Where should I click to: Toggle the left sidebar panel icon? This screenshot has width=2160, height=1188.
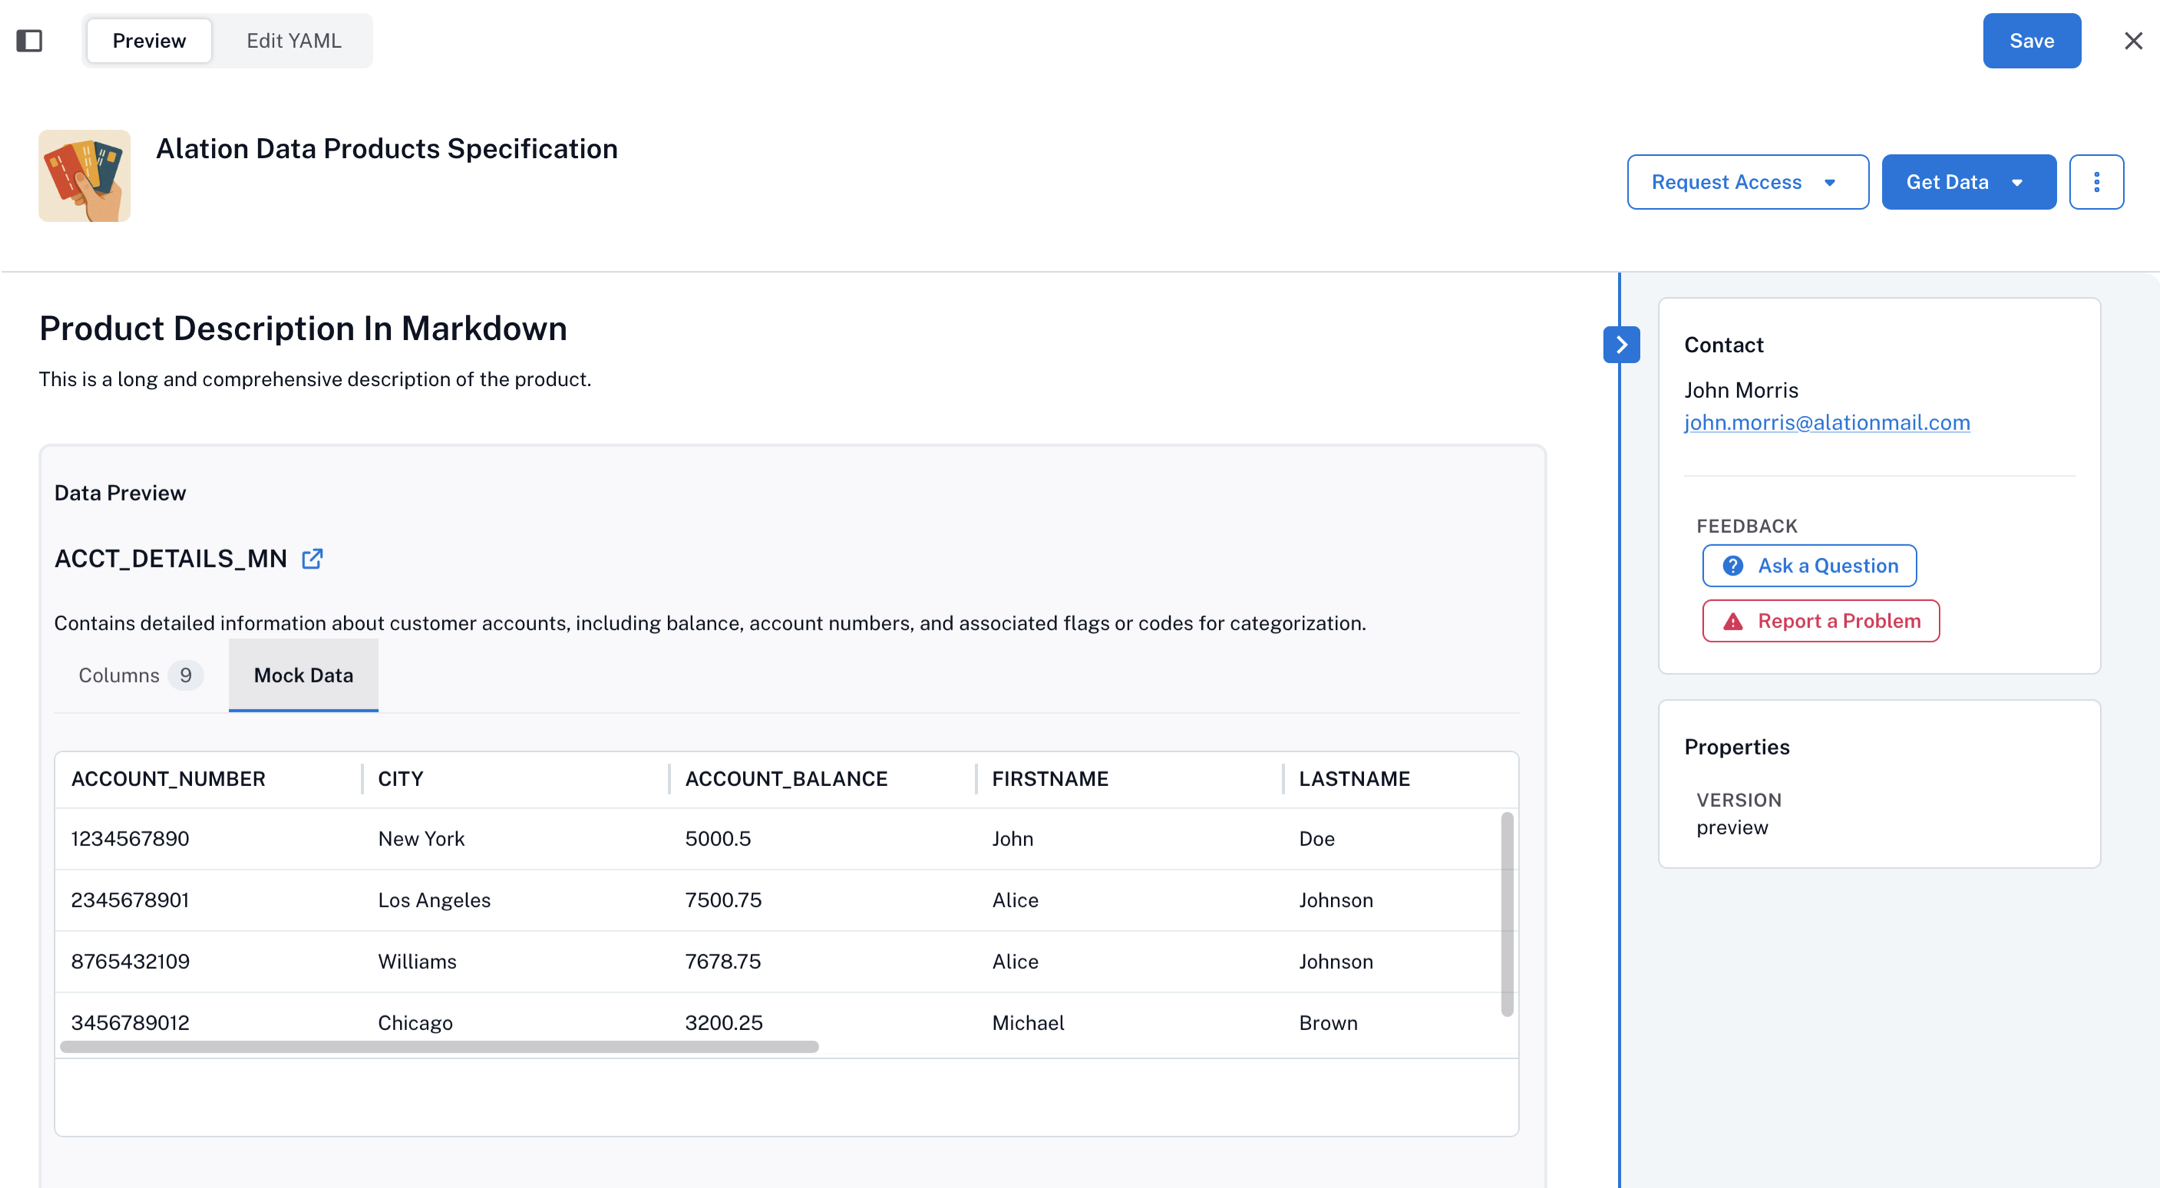pyautogui.click(x=31, y=40)
